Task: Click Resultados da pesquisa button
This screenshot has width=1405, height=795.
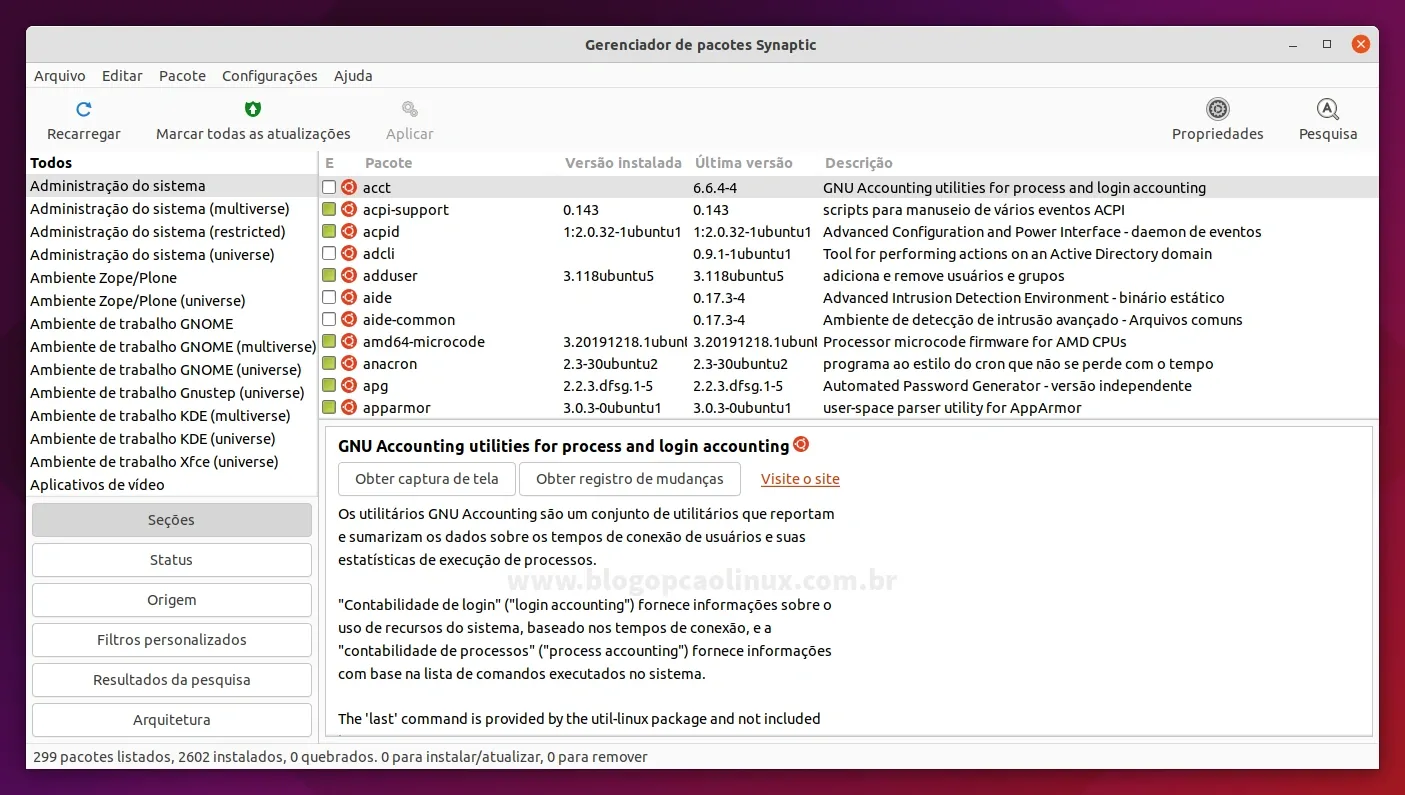Action: 171,680
